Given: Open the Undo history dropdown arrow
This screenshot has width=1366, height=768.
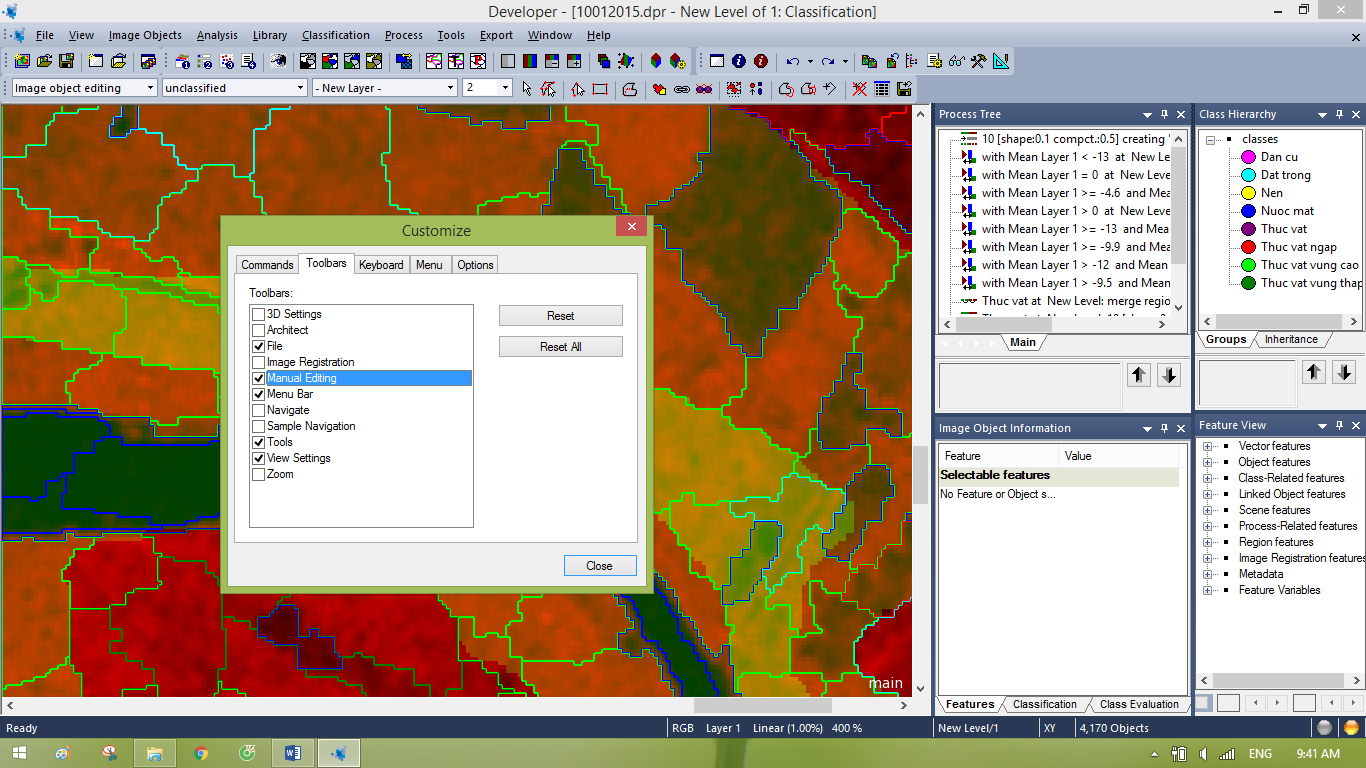Looking at the screenshot, I should (x=810, y=61).
